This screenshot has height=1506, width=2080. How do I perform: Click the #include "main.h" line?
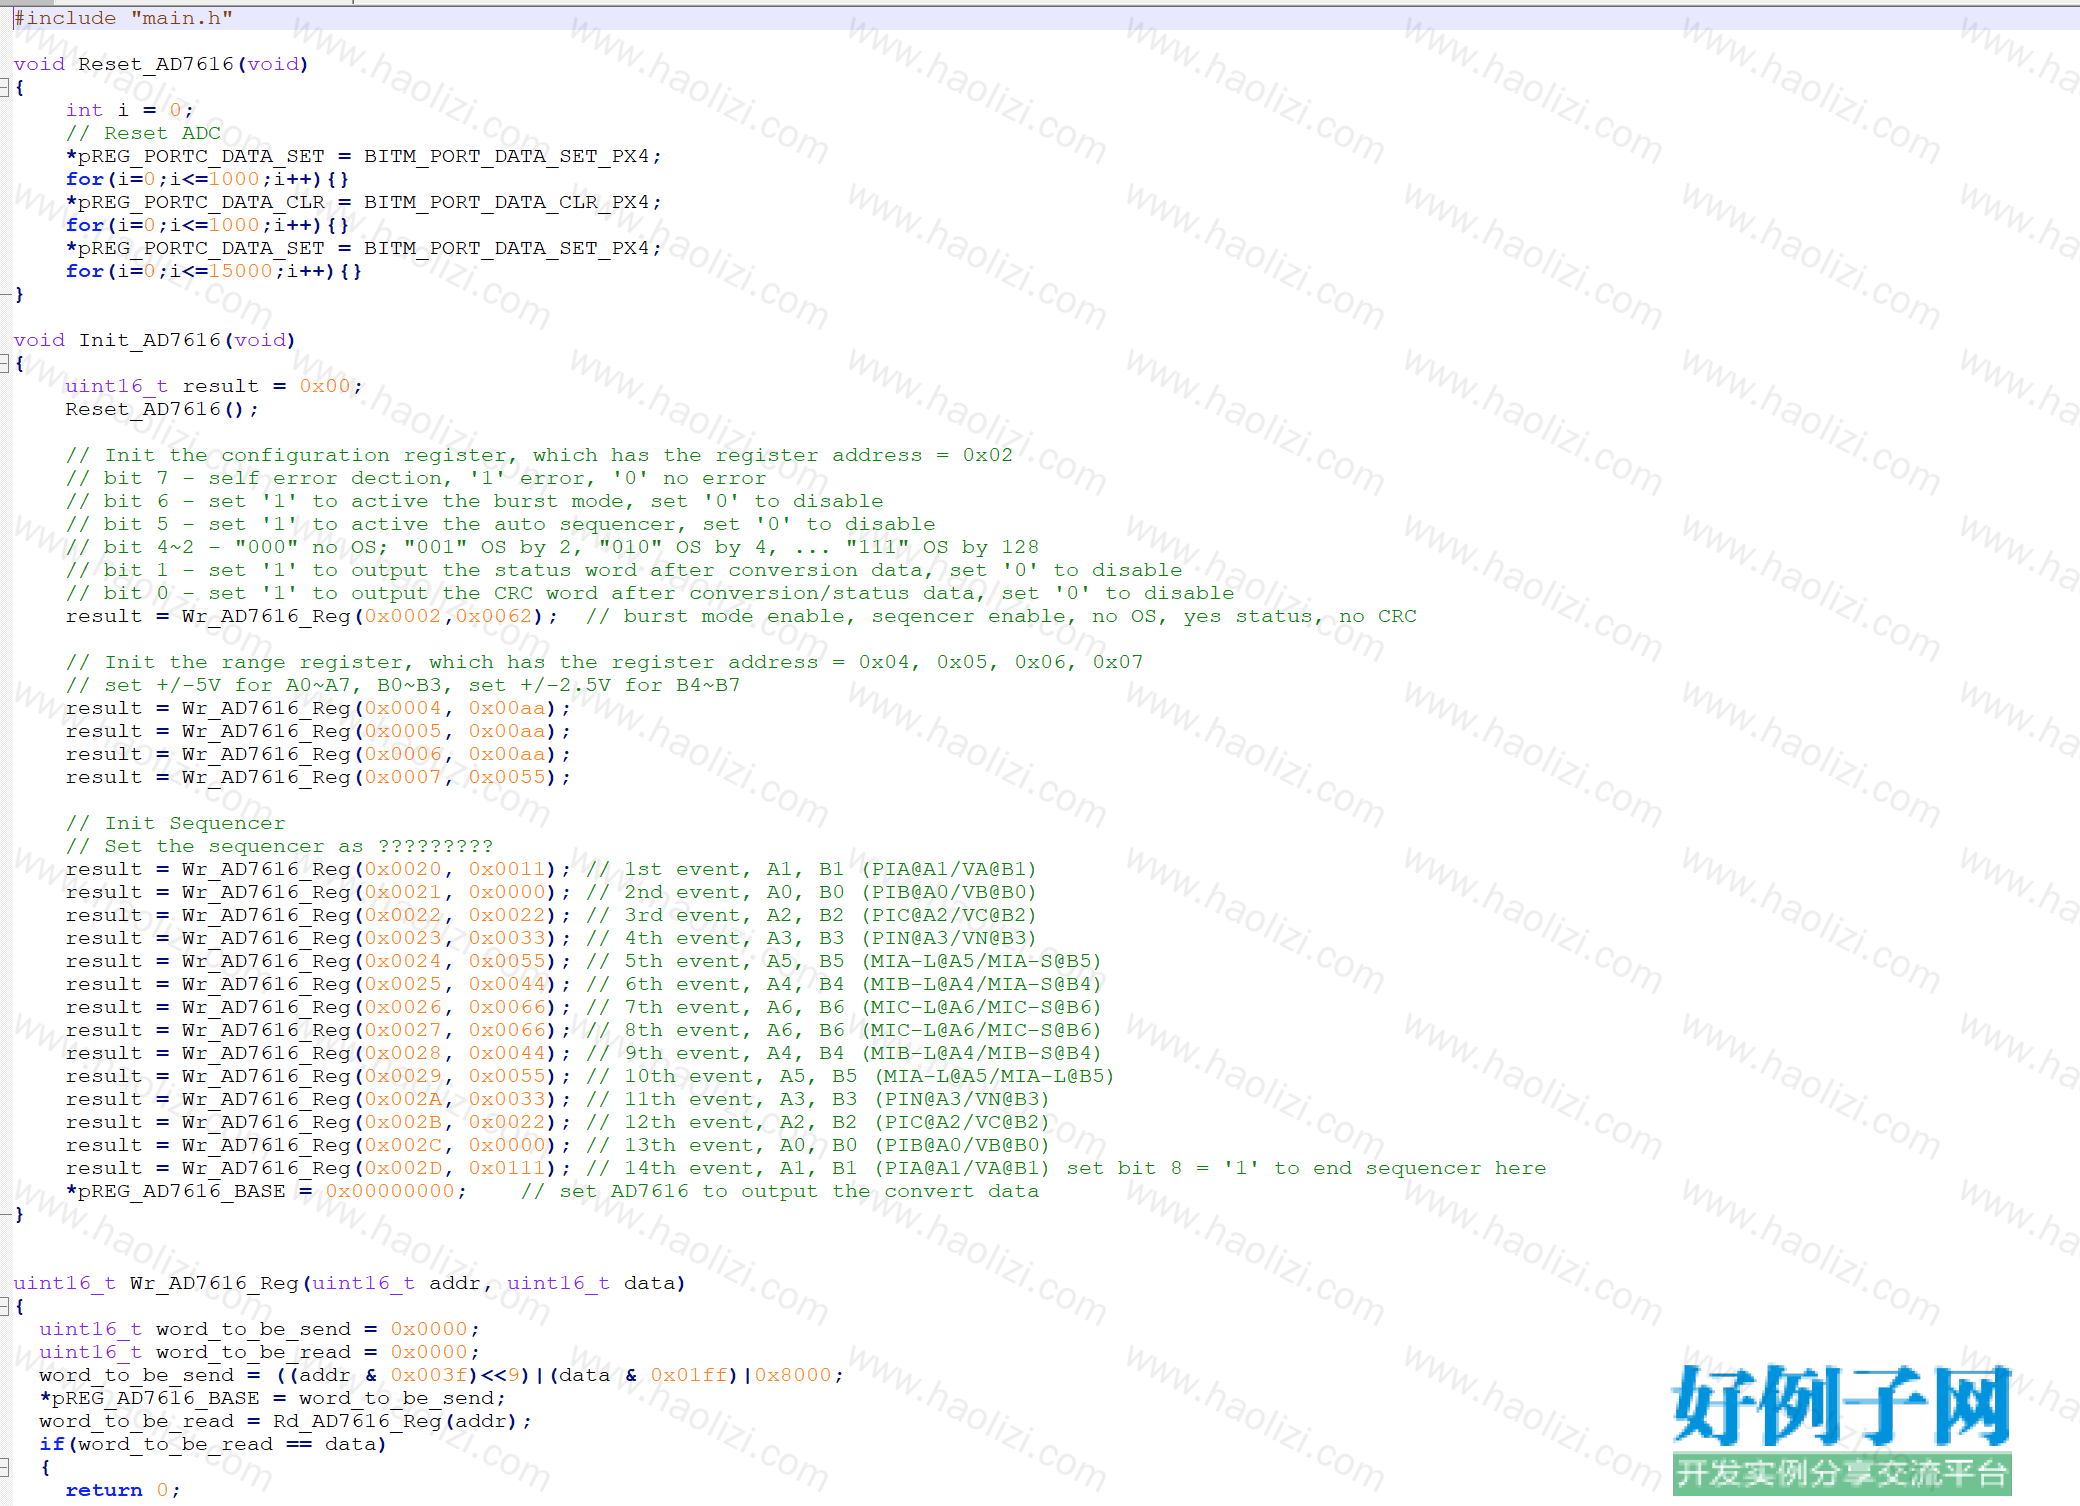(x=123, y=18)
